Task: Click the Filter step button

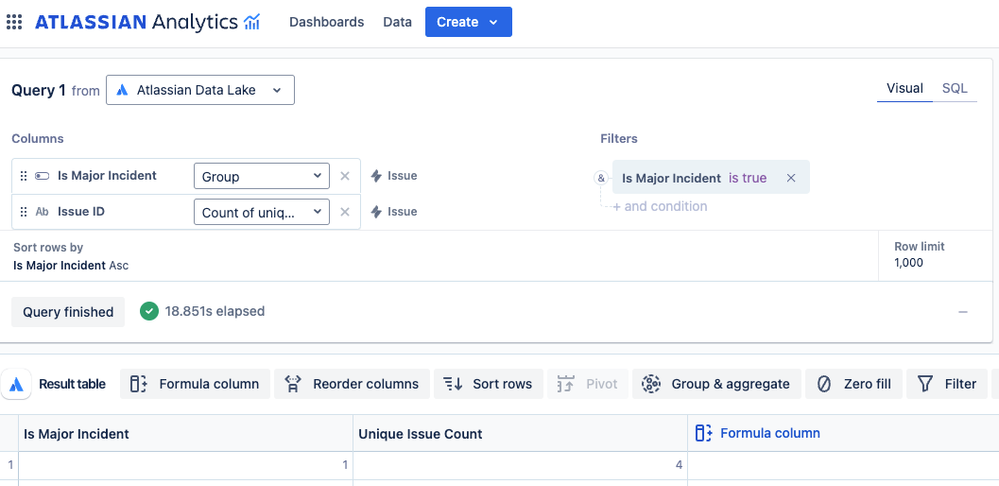Action: (947, 384)
